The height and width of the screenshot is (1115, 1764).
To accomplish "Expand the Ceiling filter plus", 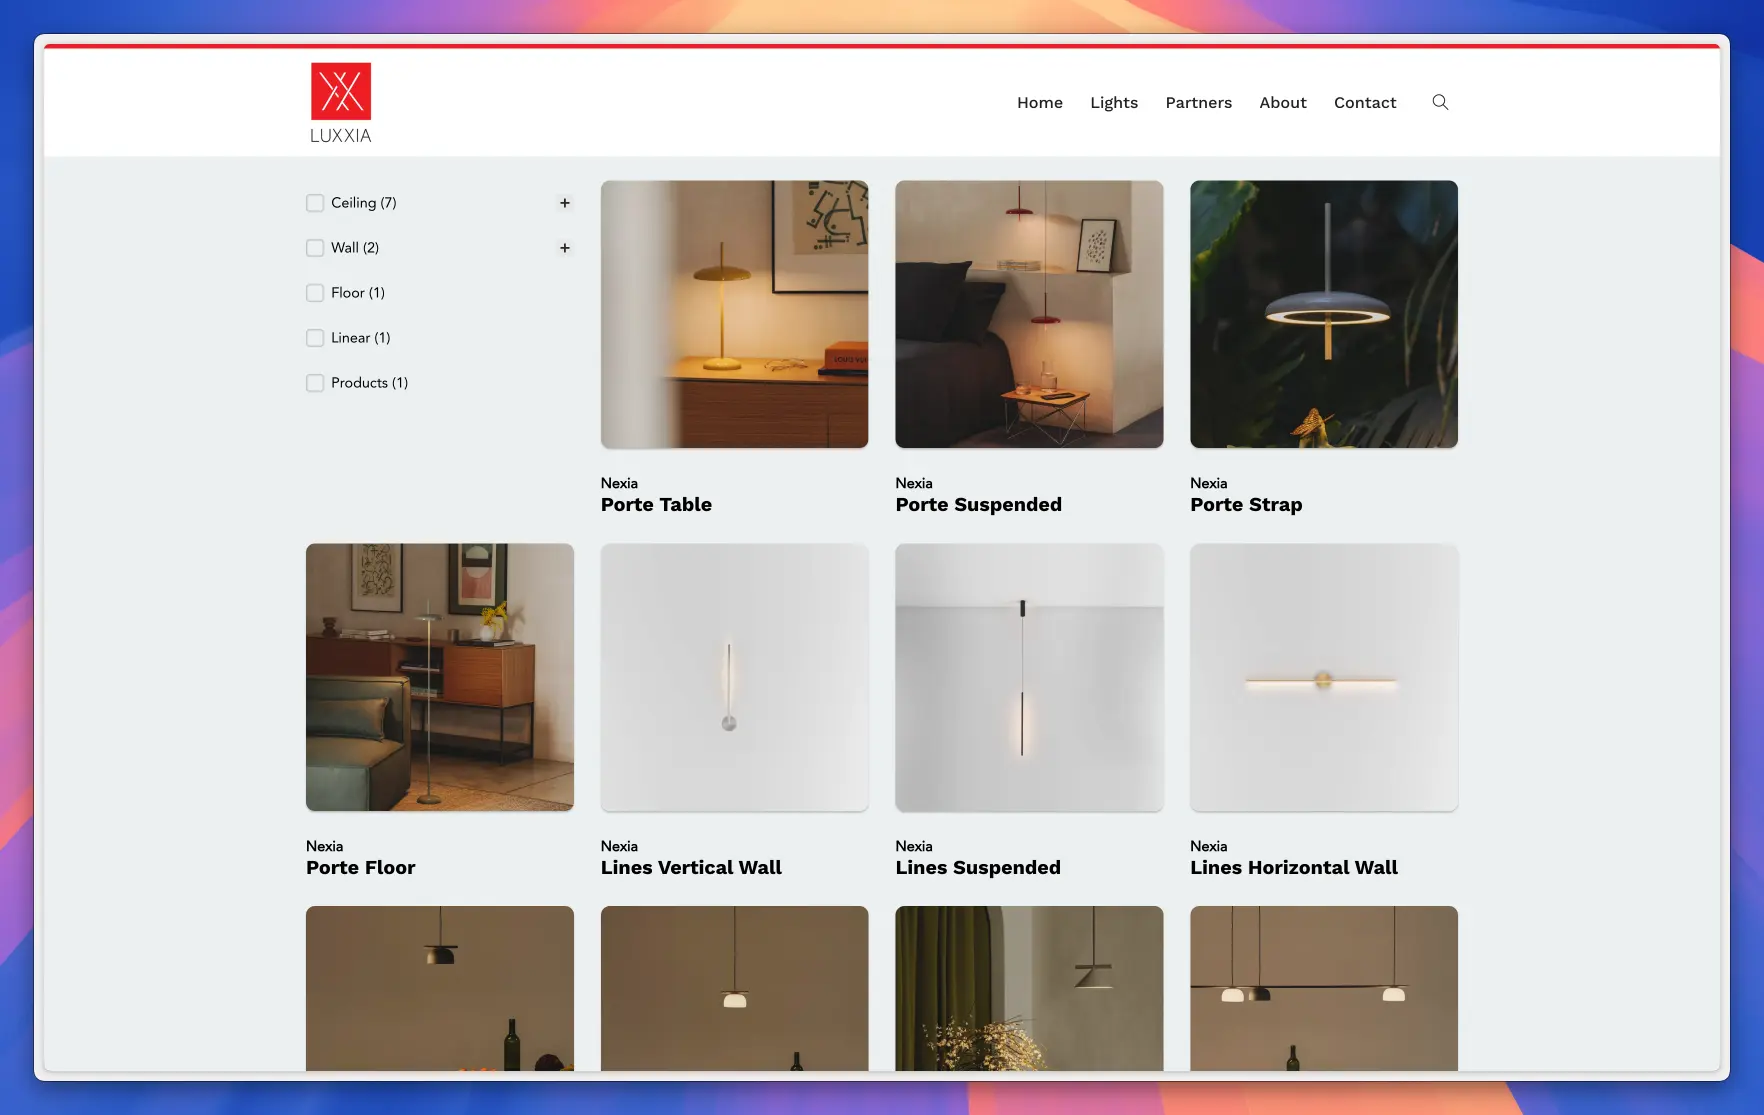I will (565, 203).
